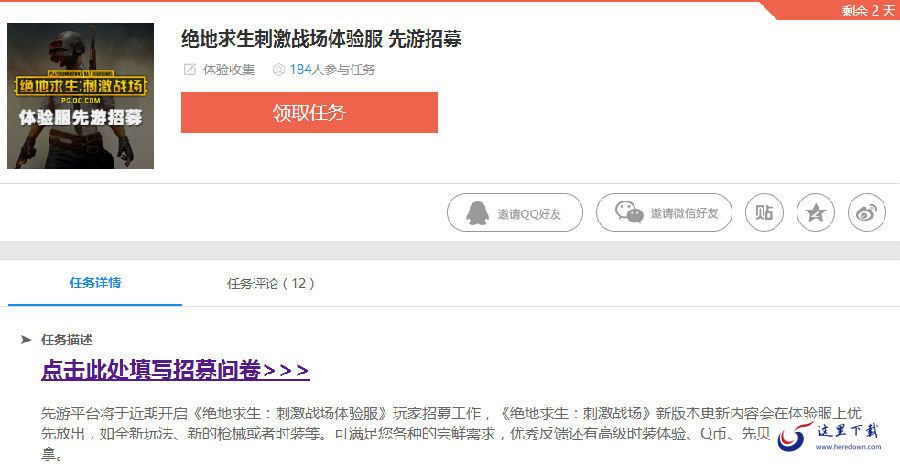This screenshot has width=900, height=464.
Task: Invite QQ friends via penguin icon
Action: 478,213
